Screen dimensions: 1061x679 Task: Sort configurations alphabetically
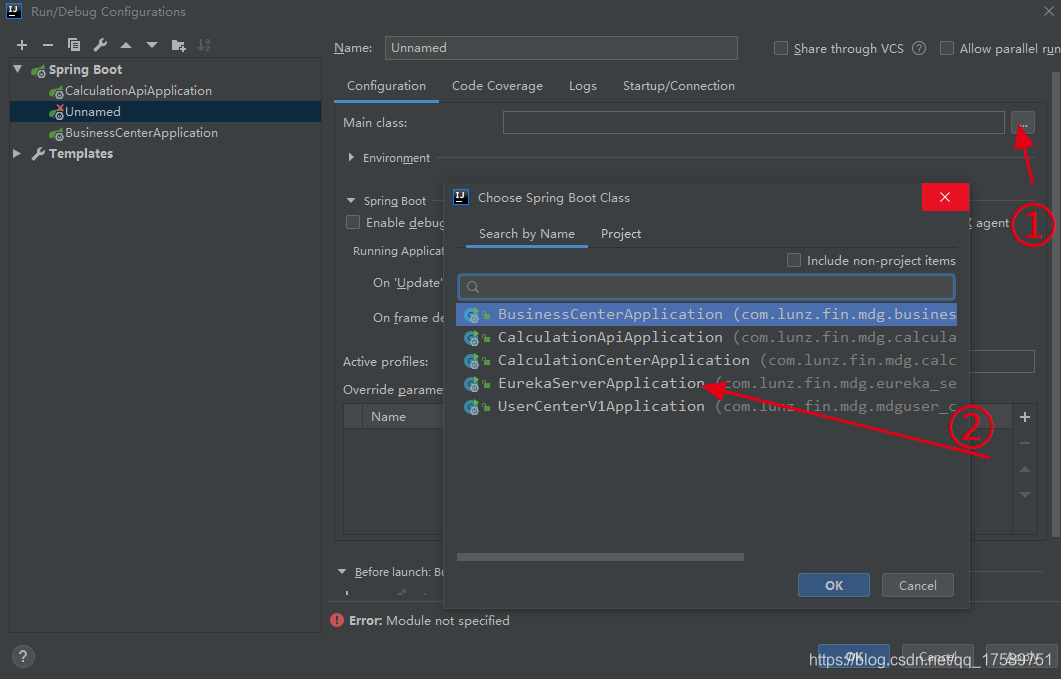[x=204, y=45]
